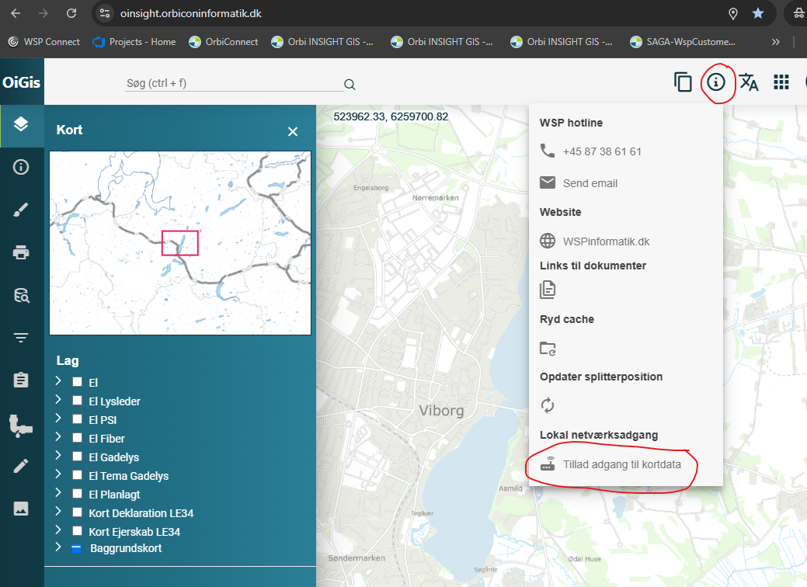Show more bookmarks with the chevron
Image resolution: width=807 pixels, height=587 pixels.
(x=775, y=42)
